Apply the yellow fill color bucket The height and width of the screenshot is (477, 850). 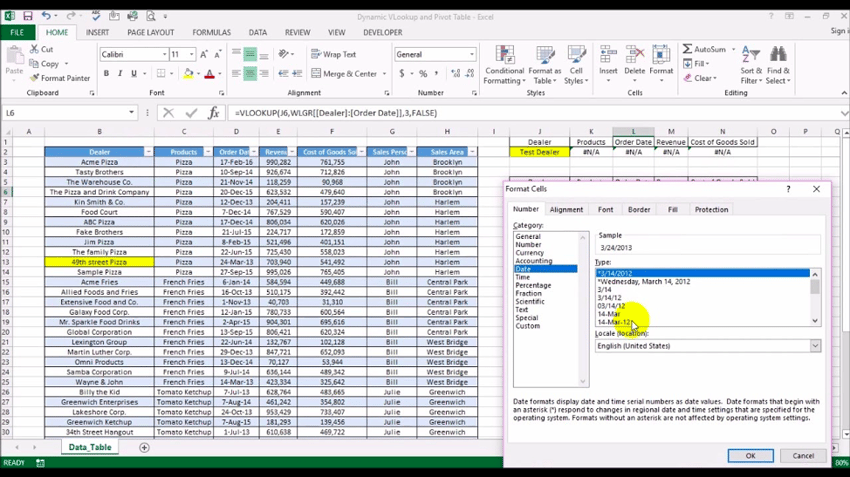(x=188, y=73)
